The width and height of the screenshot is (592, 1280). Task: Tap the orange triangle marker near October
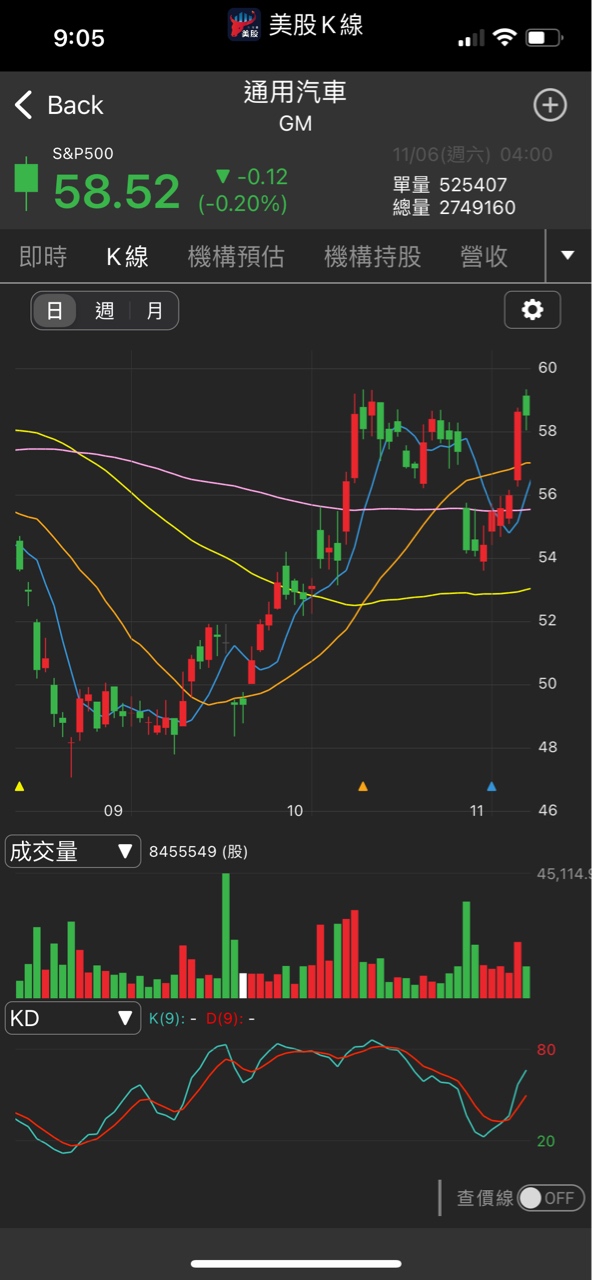[363, 787]
